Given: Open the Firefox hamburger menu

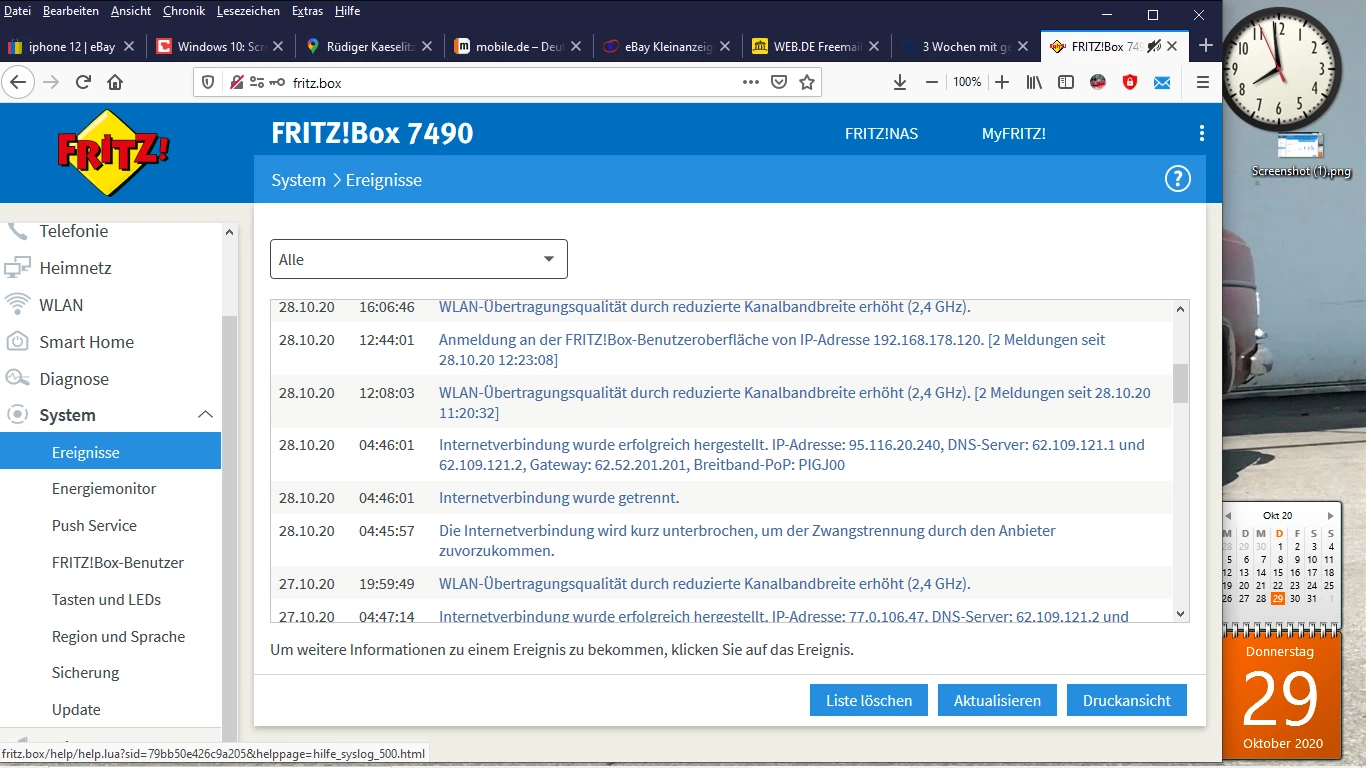Looking at the screenshot, I should point(1203,82).
